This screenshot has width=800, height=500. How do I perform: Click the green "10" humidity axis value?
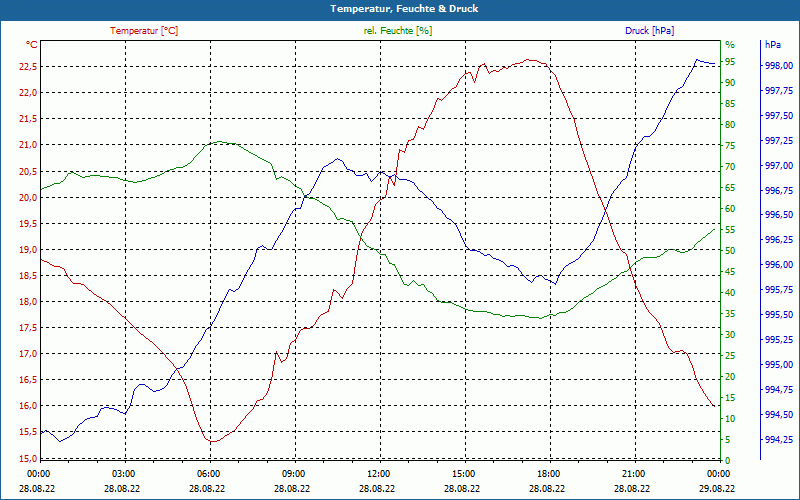pos(730,419)
